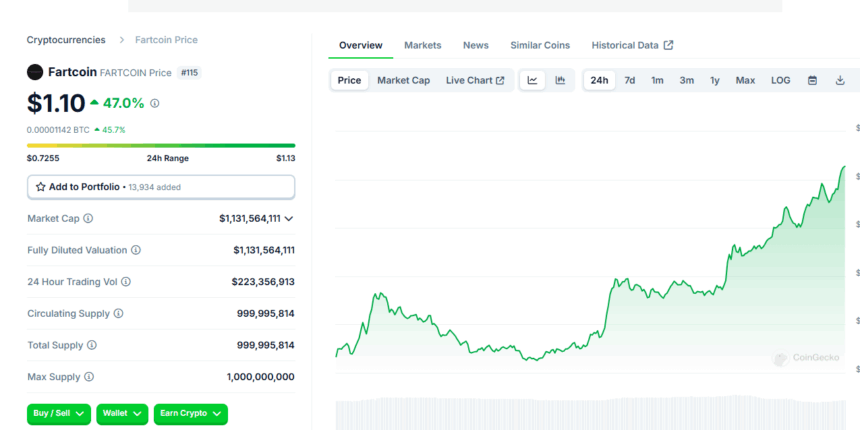Click the 0.00001142 BTC price text
Viewport: 860px width, 430px height.
58,130
